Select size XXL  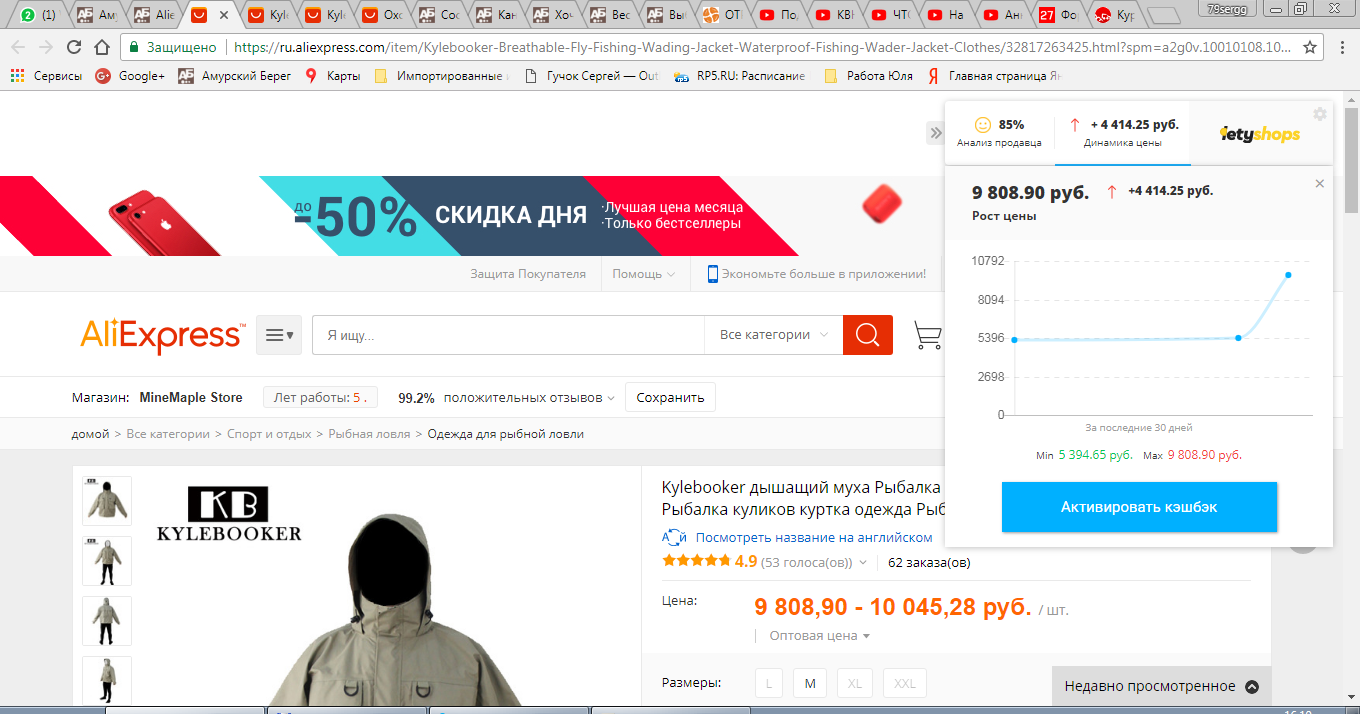[x=905, y=684]
